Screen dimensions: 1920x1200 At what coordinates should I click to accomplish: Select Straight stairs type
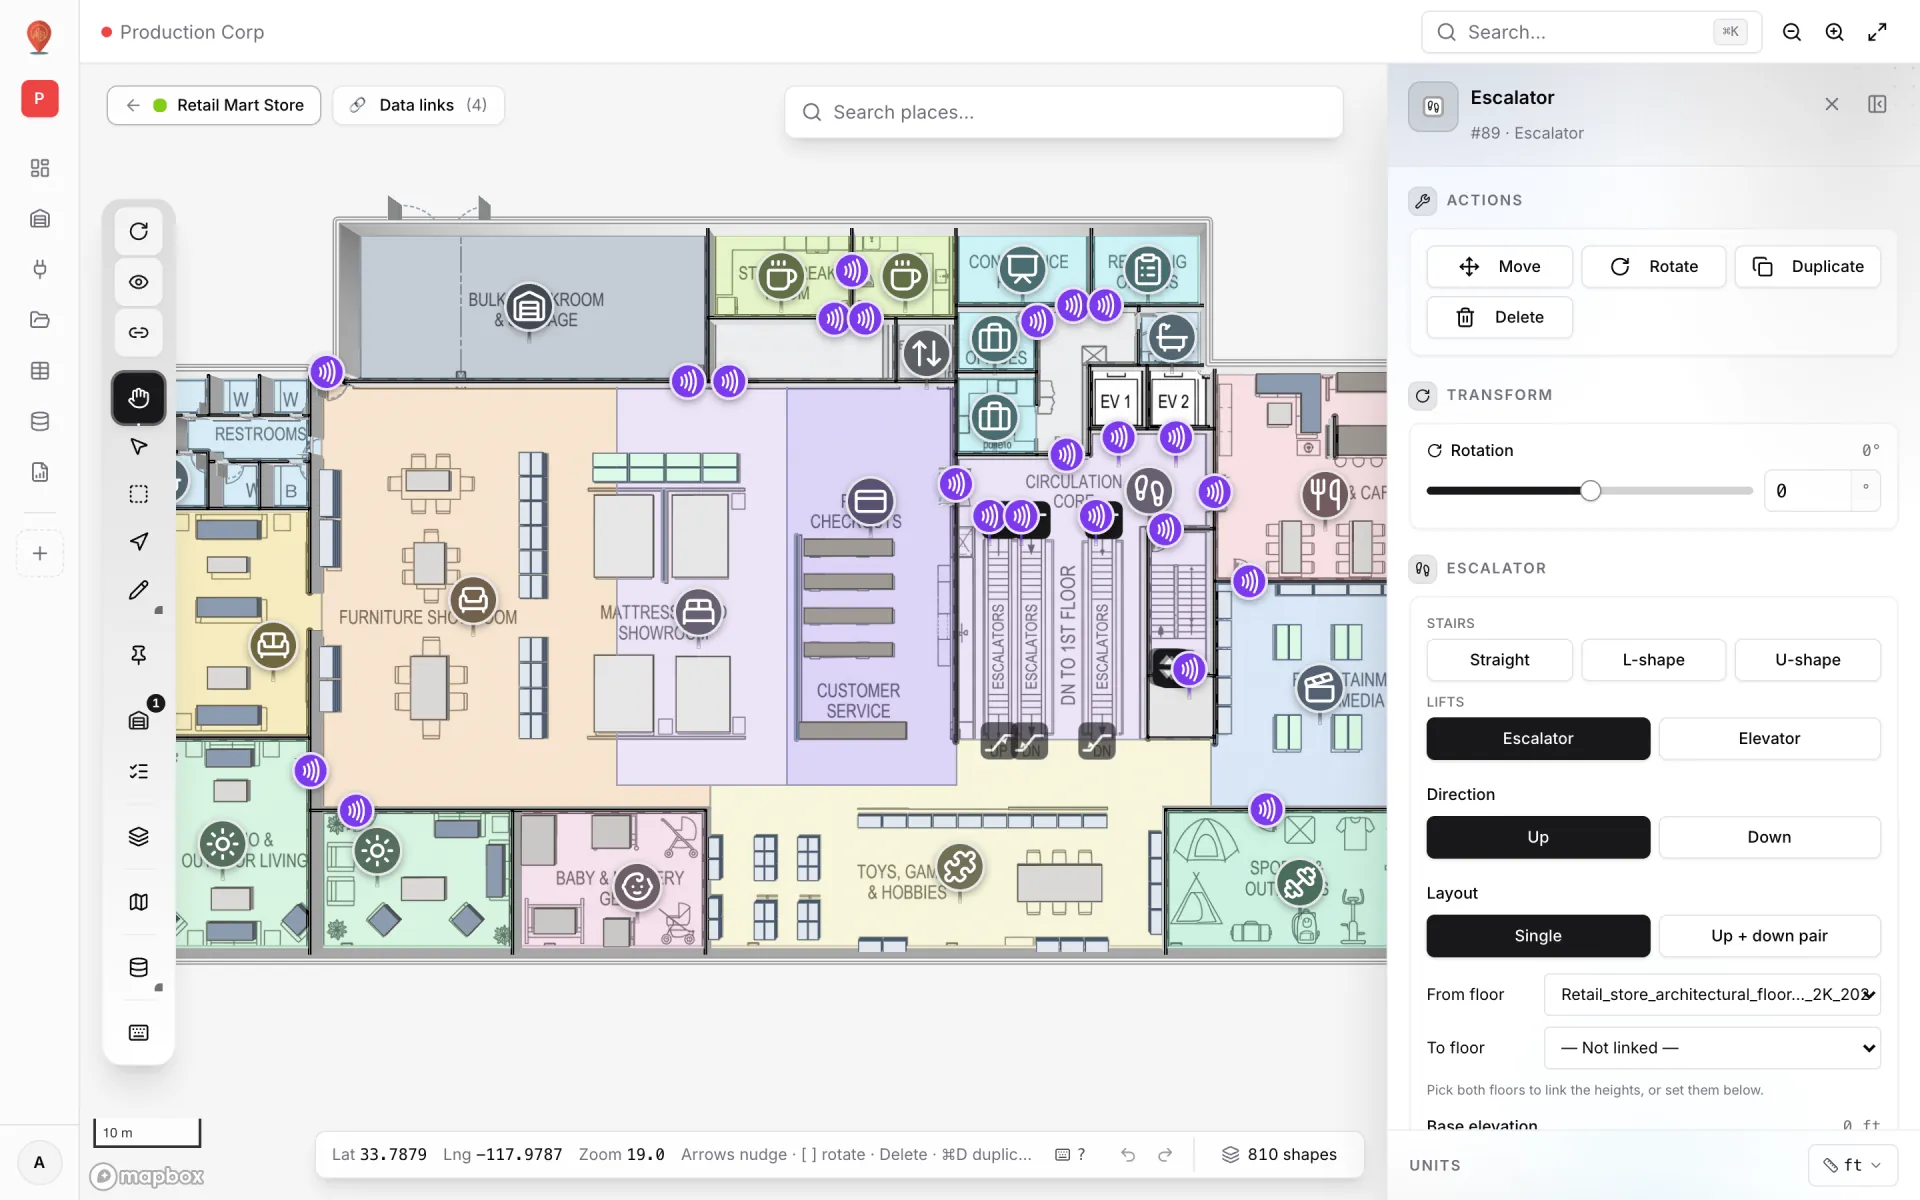coord(1499,660)
